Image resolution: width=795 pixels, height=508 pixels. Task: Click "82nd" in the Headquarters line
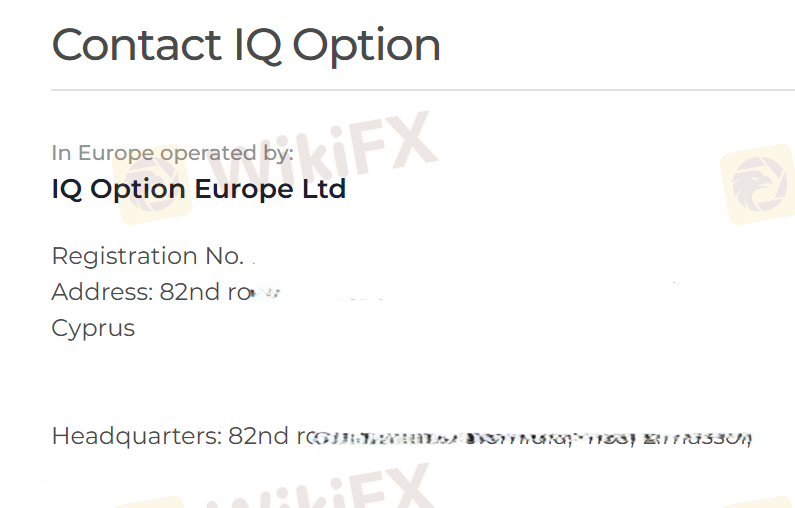coord(258,436)
